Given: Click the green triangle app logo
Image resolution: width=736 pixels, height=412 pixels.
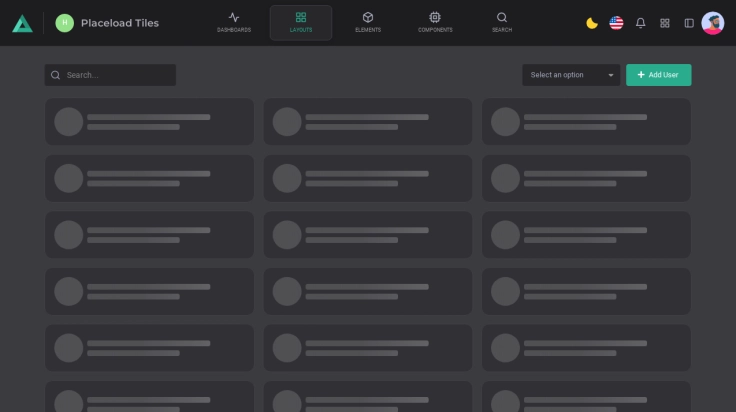Looking at the screenshot, I should tap(22, 23).
